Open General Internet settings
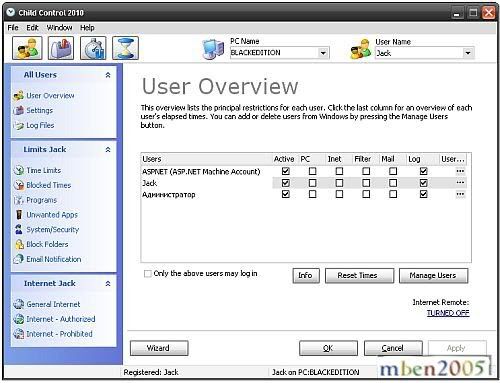The image size is (500, 383). point(47,304)
